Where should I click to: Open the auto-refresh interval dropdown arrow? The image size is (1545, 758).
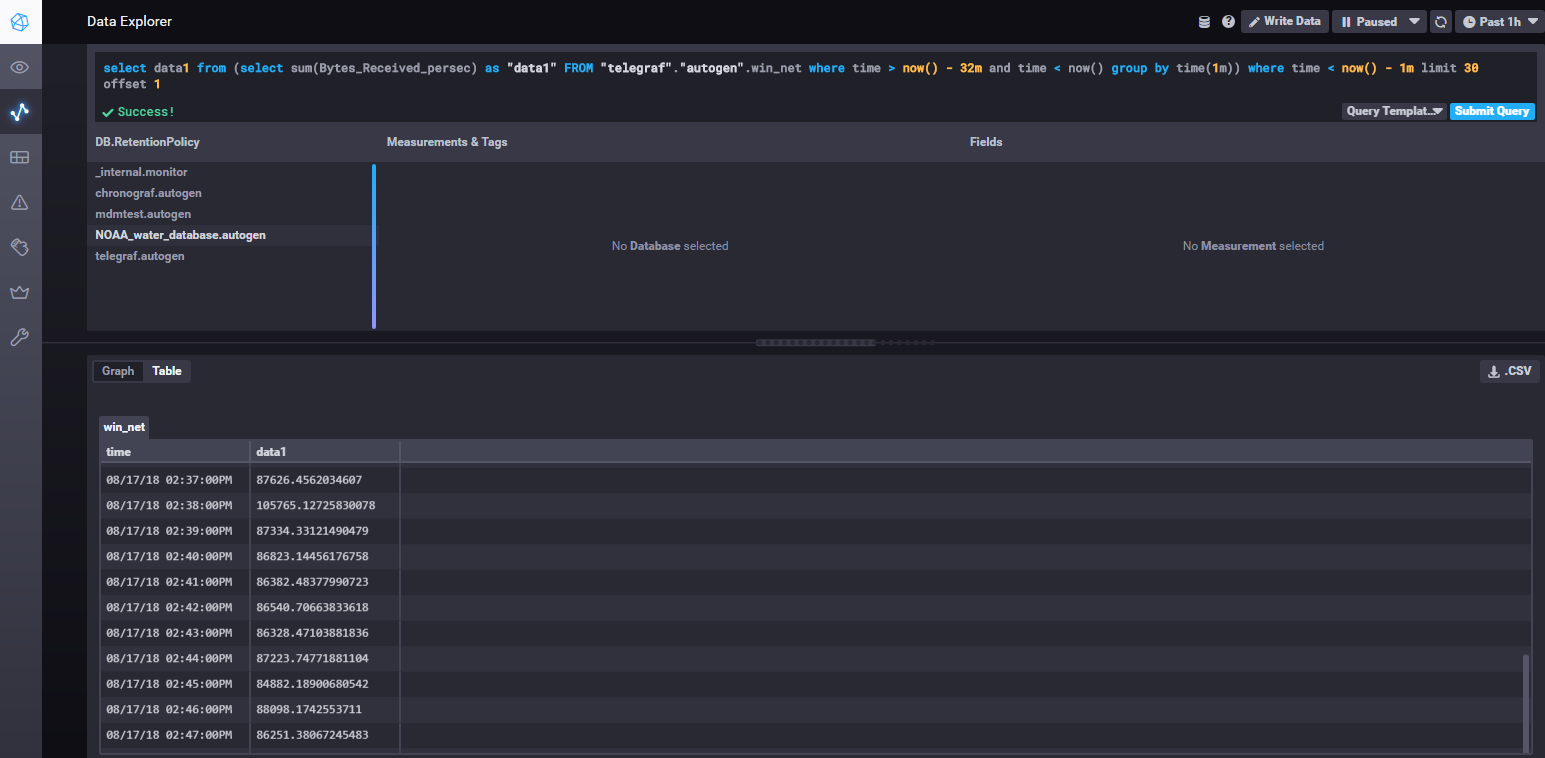(1416, 20)
